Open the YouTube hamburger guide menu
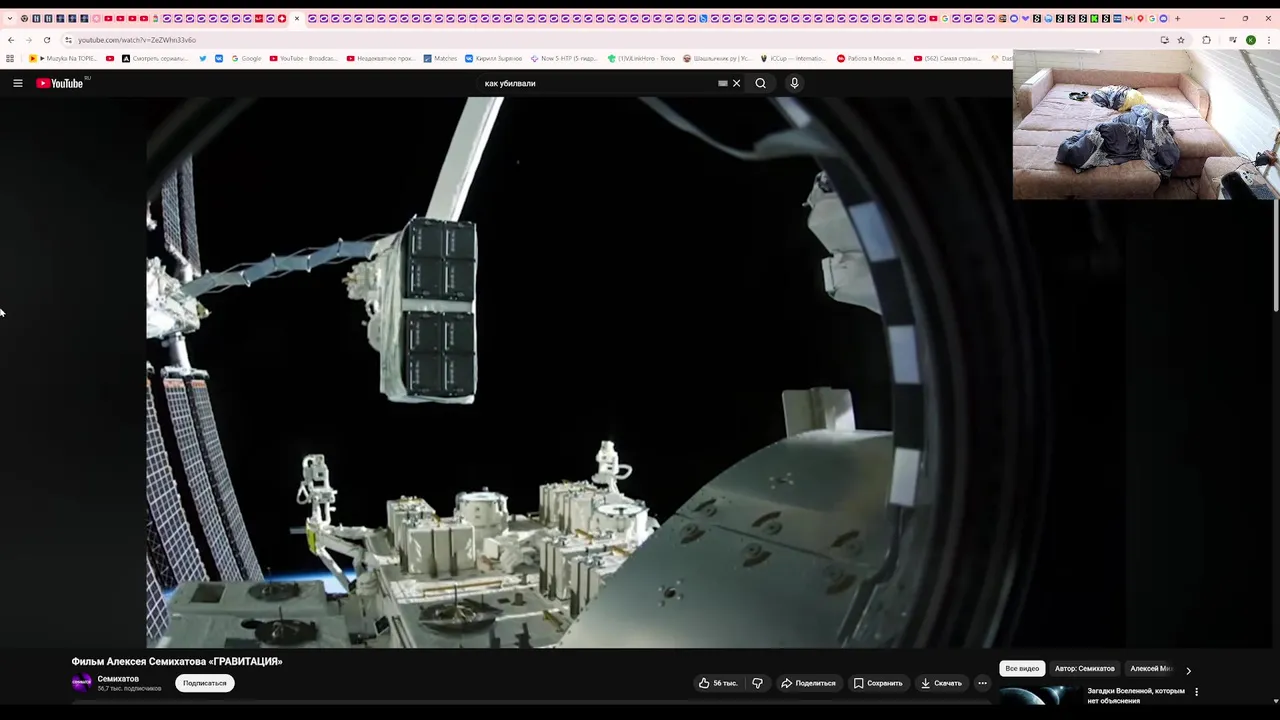 18,83
